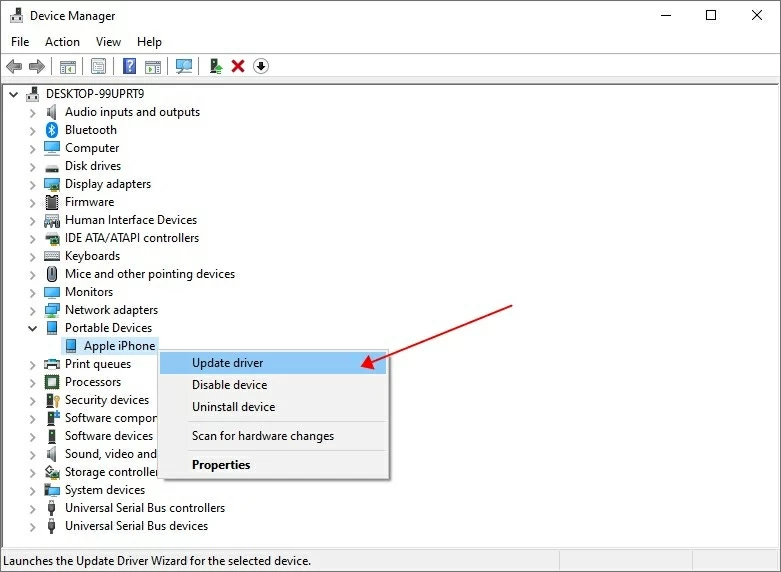Click the Help toolbar icon with question mark
The image size is (781, 572).
pos(129,66)
